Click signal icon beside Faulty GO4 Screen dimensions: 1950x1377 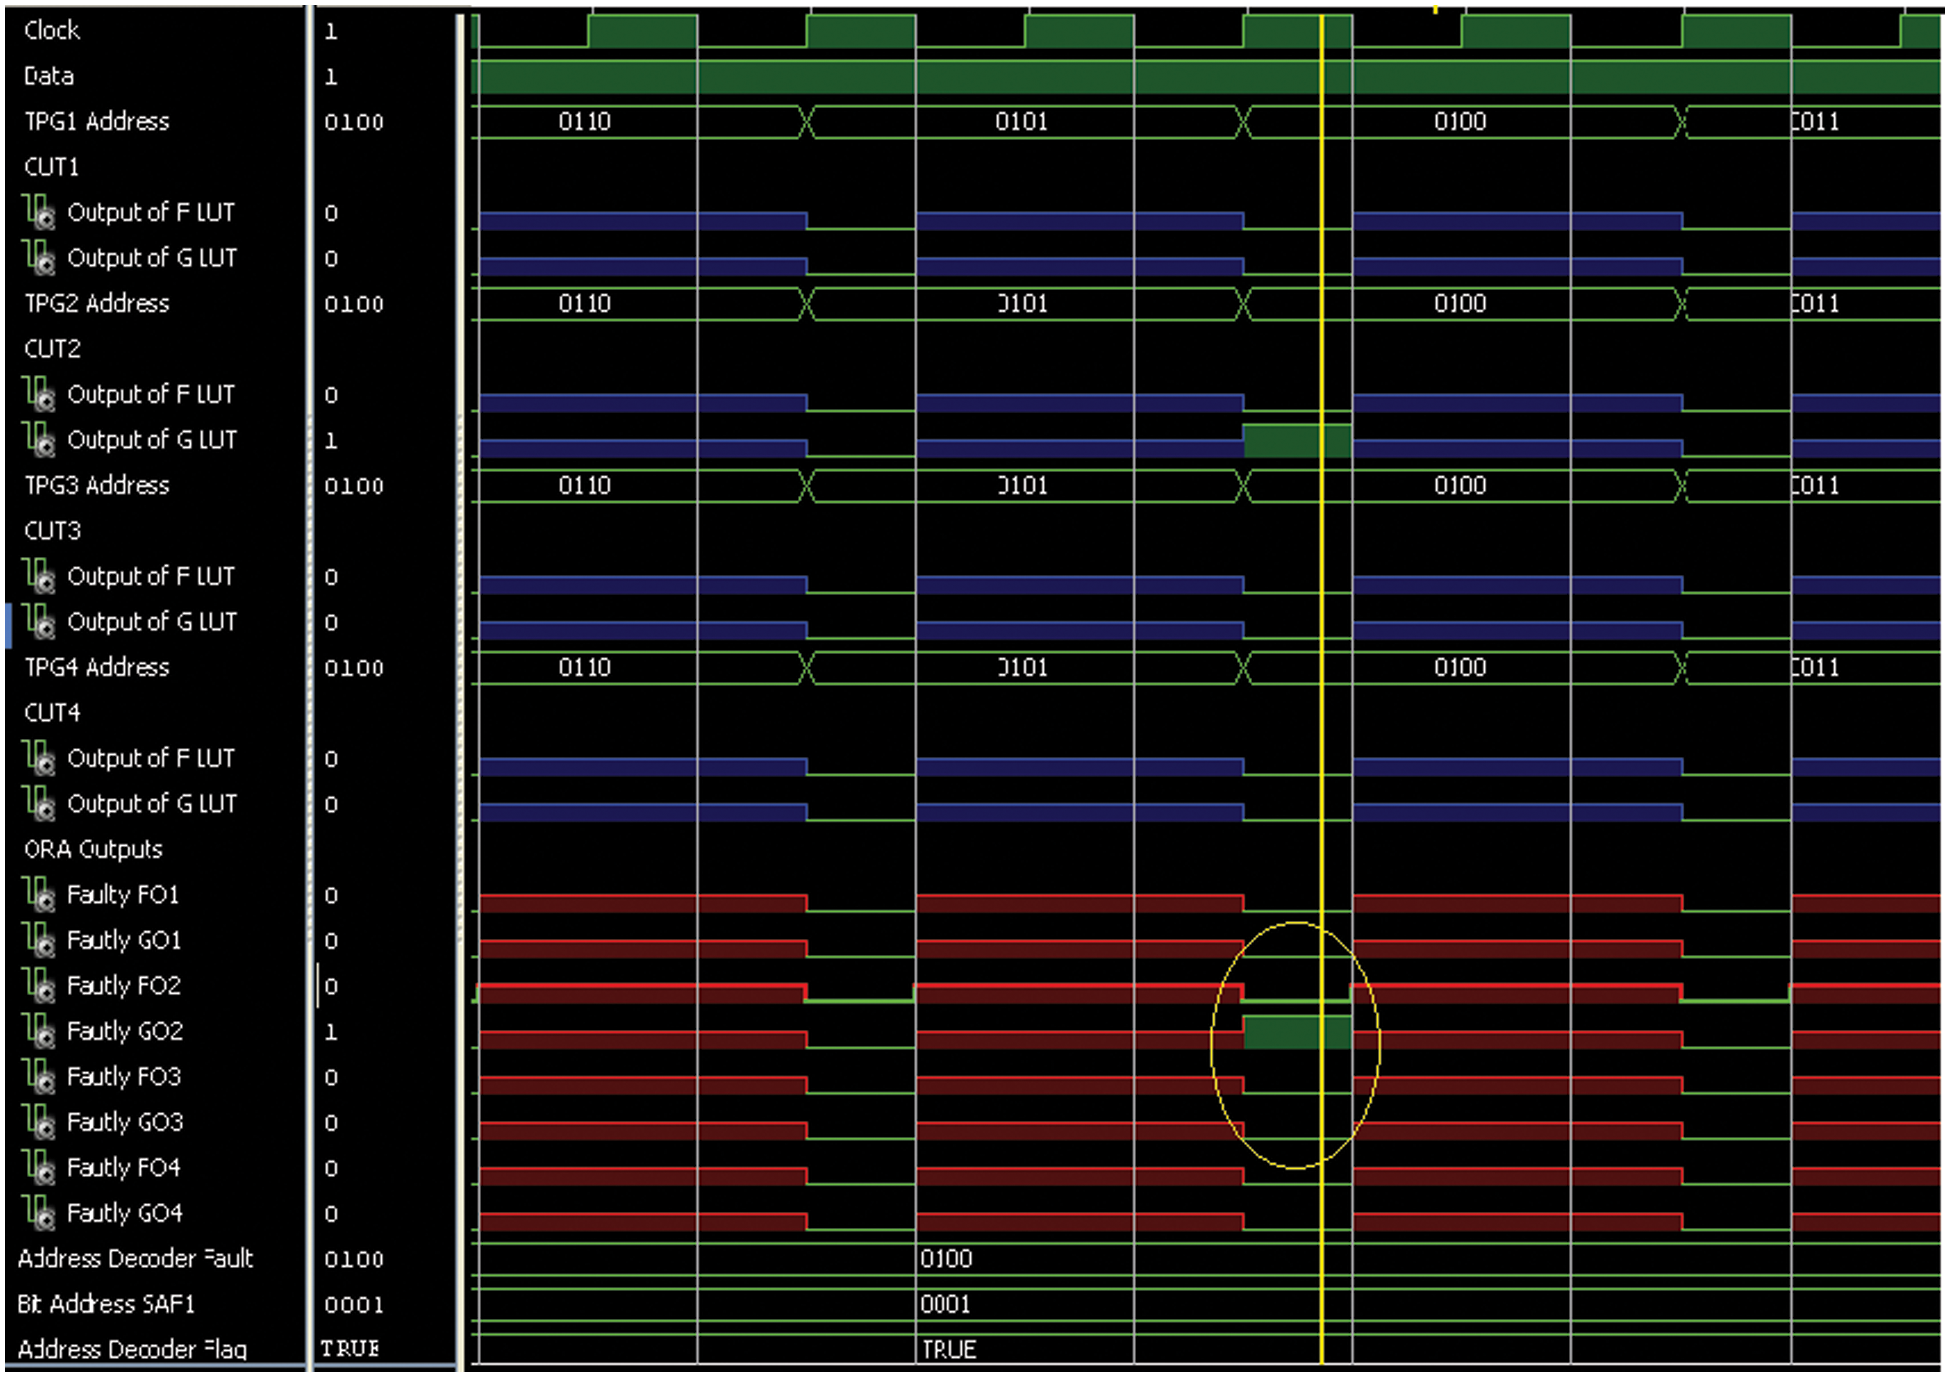pos(38,1212)
